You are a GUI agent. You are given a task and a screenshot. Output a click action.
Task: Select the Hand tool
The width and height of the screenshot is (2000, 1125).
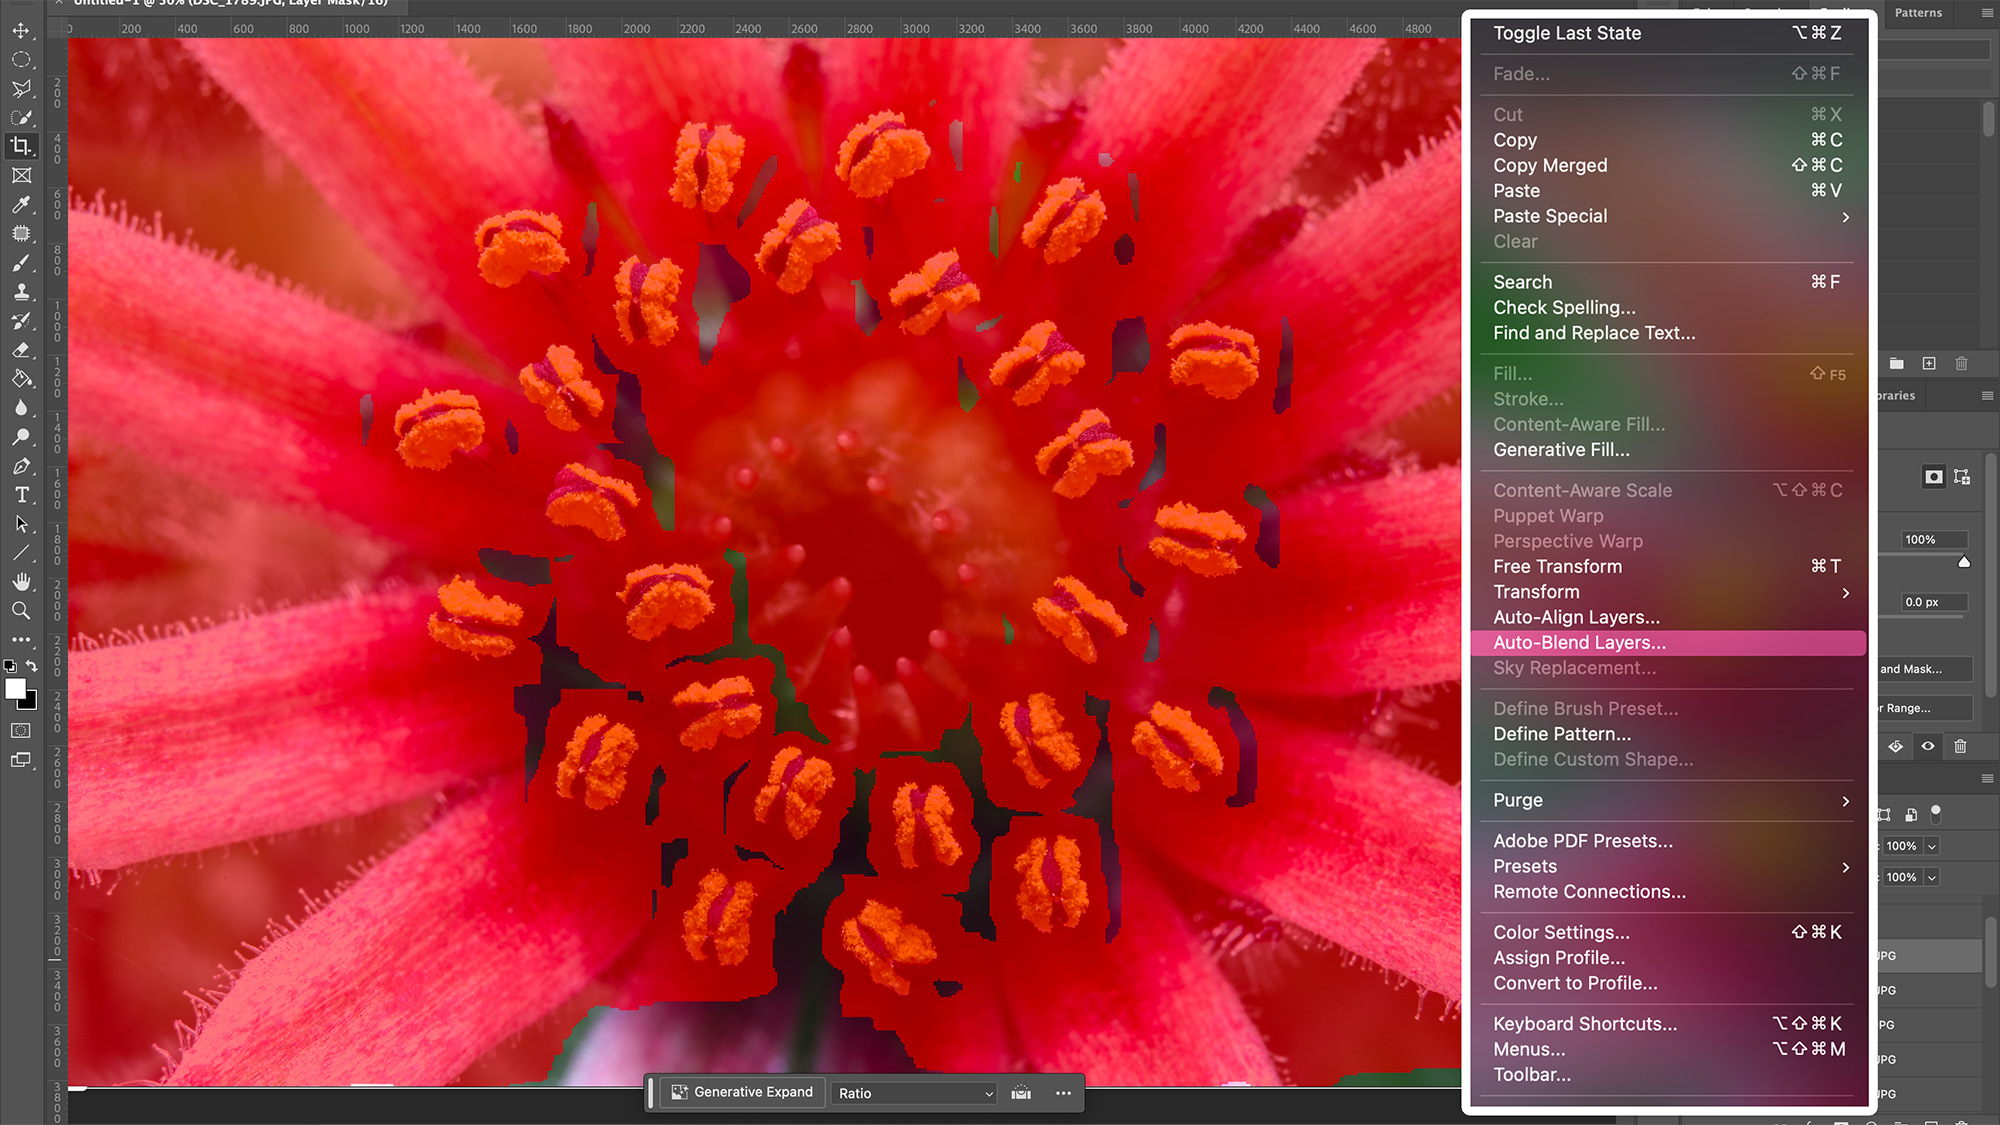point(21,582)
